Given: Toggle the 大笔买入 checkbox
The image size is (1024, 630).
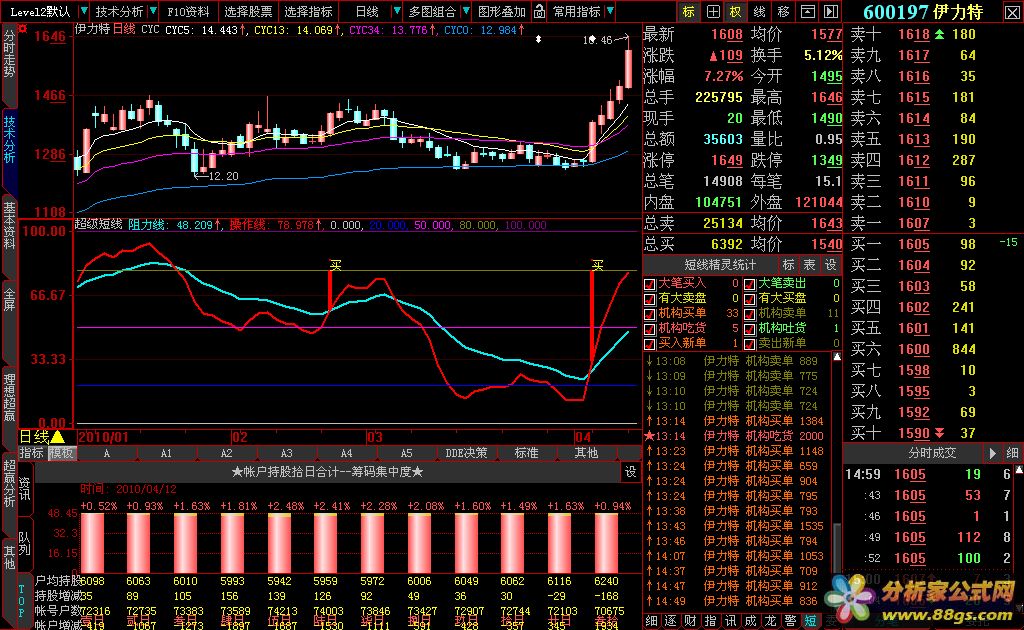Looking at the screenshot, I should click(651, 284).
